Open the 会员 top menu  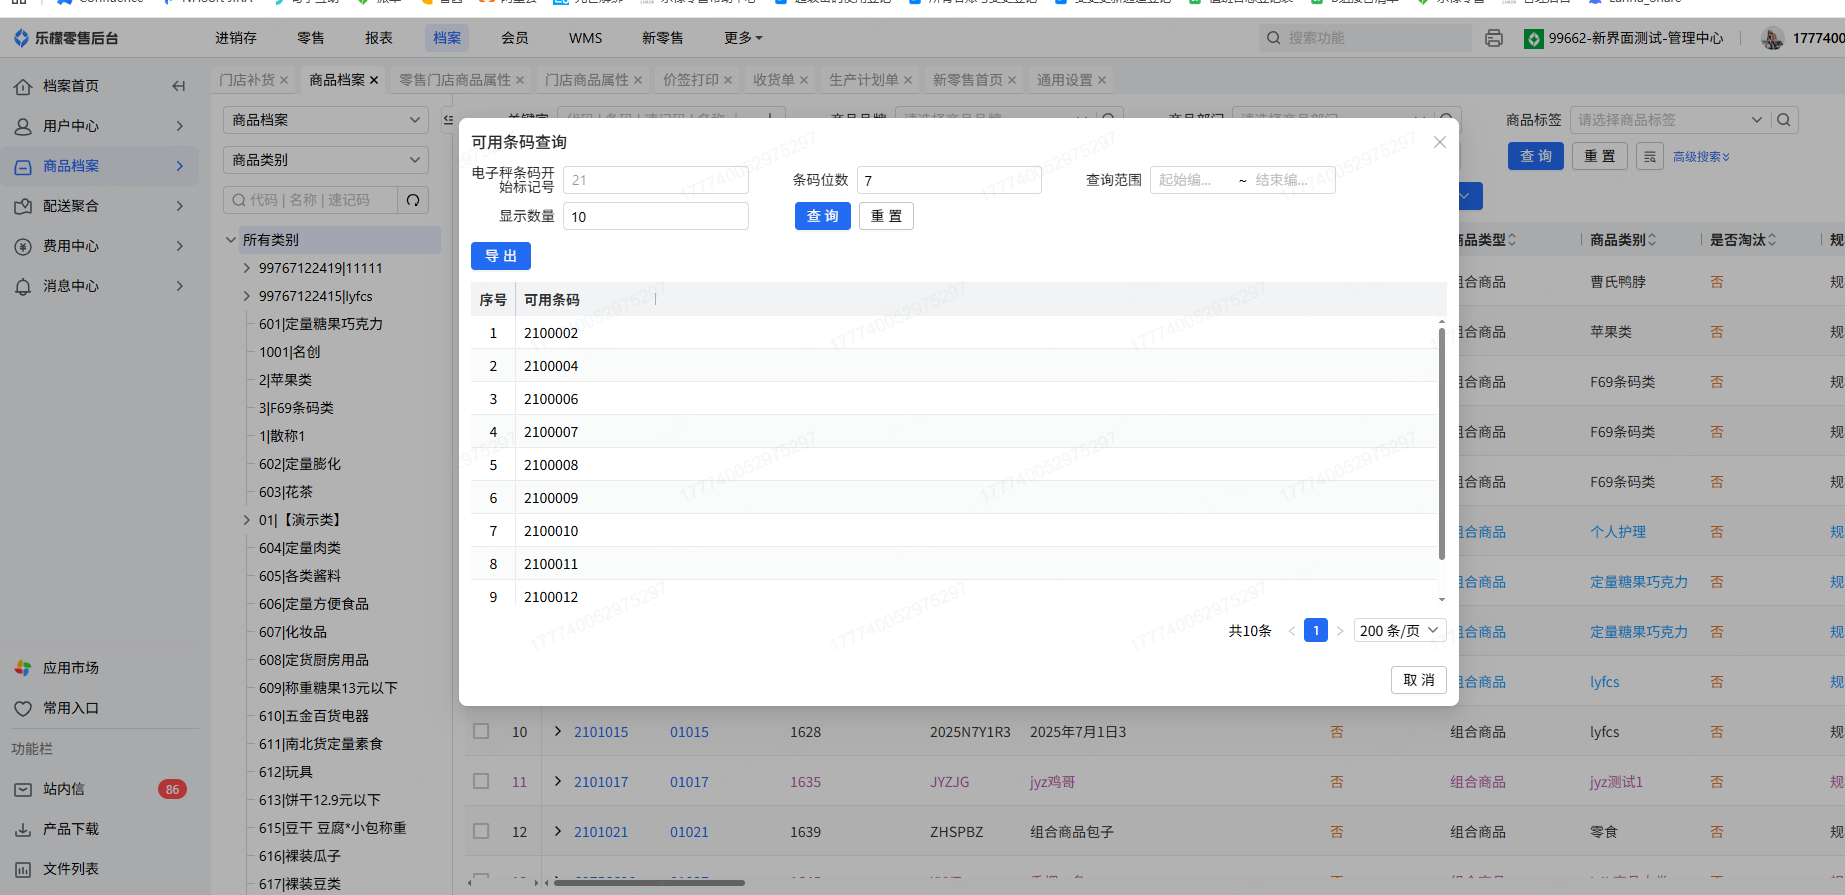click(515, 38)
